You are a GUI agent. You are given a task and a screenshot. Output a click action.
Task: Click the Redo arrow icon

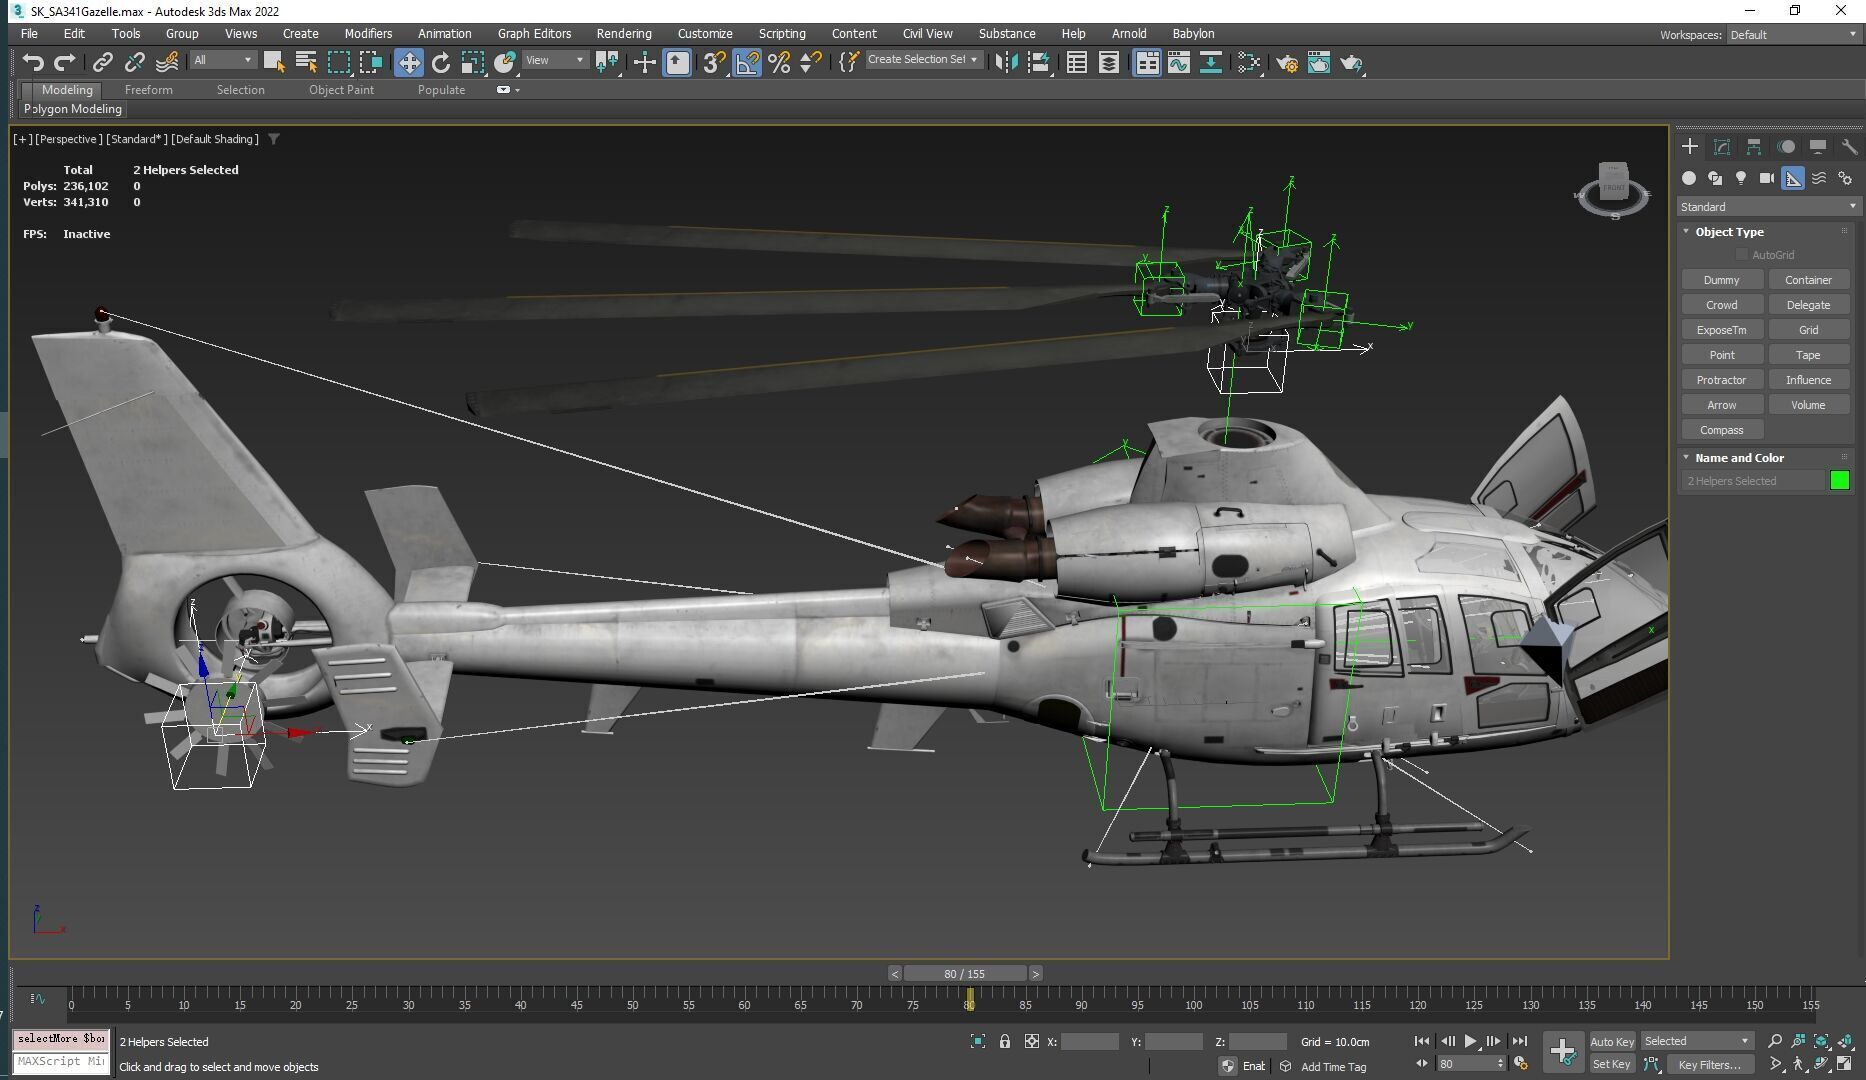click(65, 63)
